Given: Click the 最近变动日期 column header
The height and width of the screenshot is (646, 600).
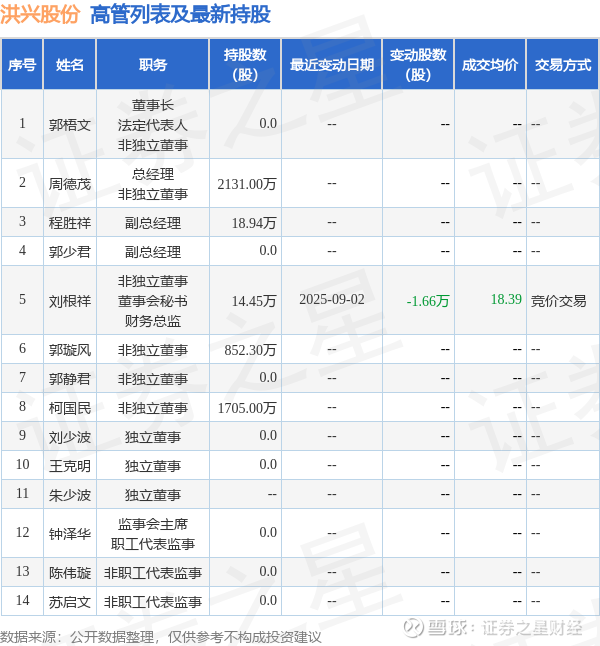Looking at the screenshot, I should [332, 65].
